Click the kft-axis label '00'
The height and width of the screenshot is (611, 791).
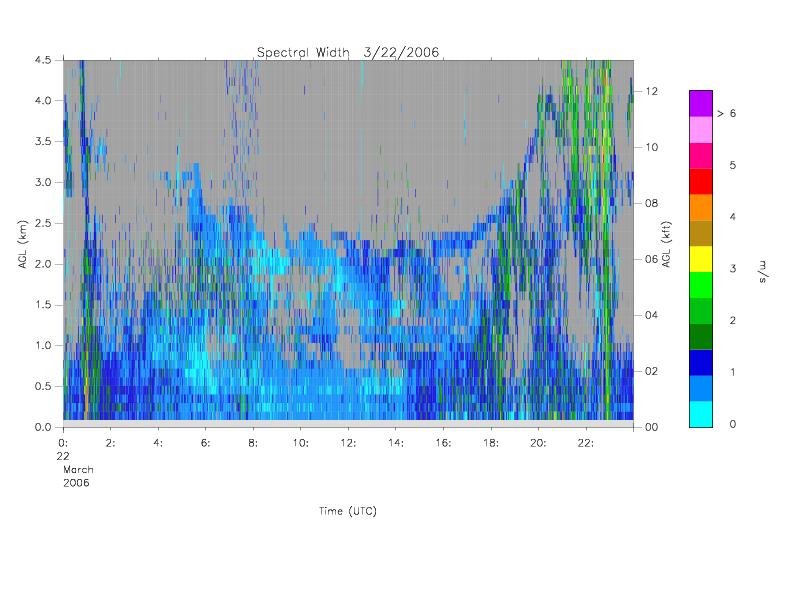tap(652, 427)
